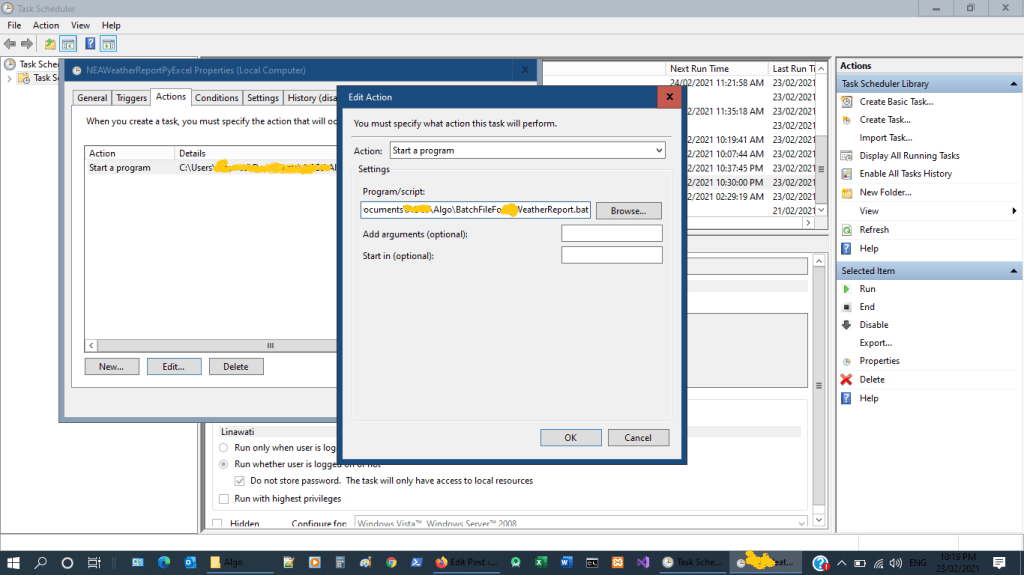This screenshot has height=575, width=1024.
Task: Click the red Delete icon in Actions pane
Action: pos(847,379)
